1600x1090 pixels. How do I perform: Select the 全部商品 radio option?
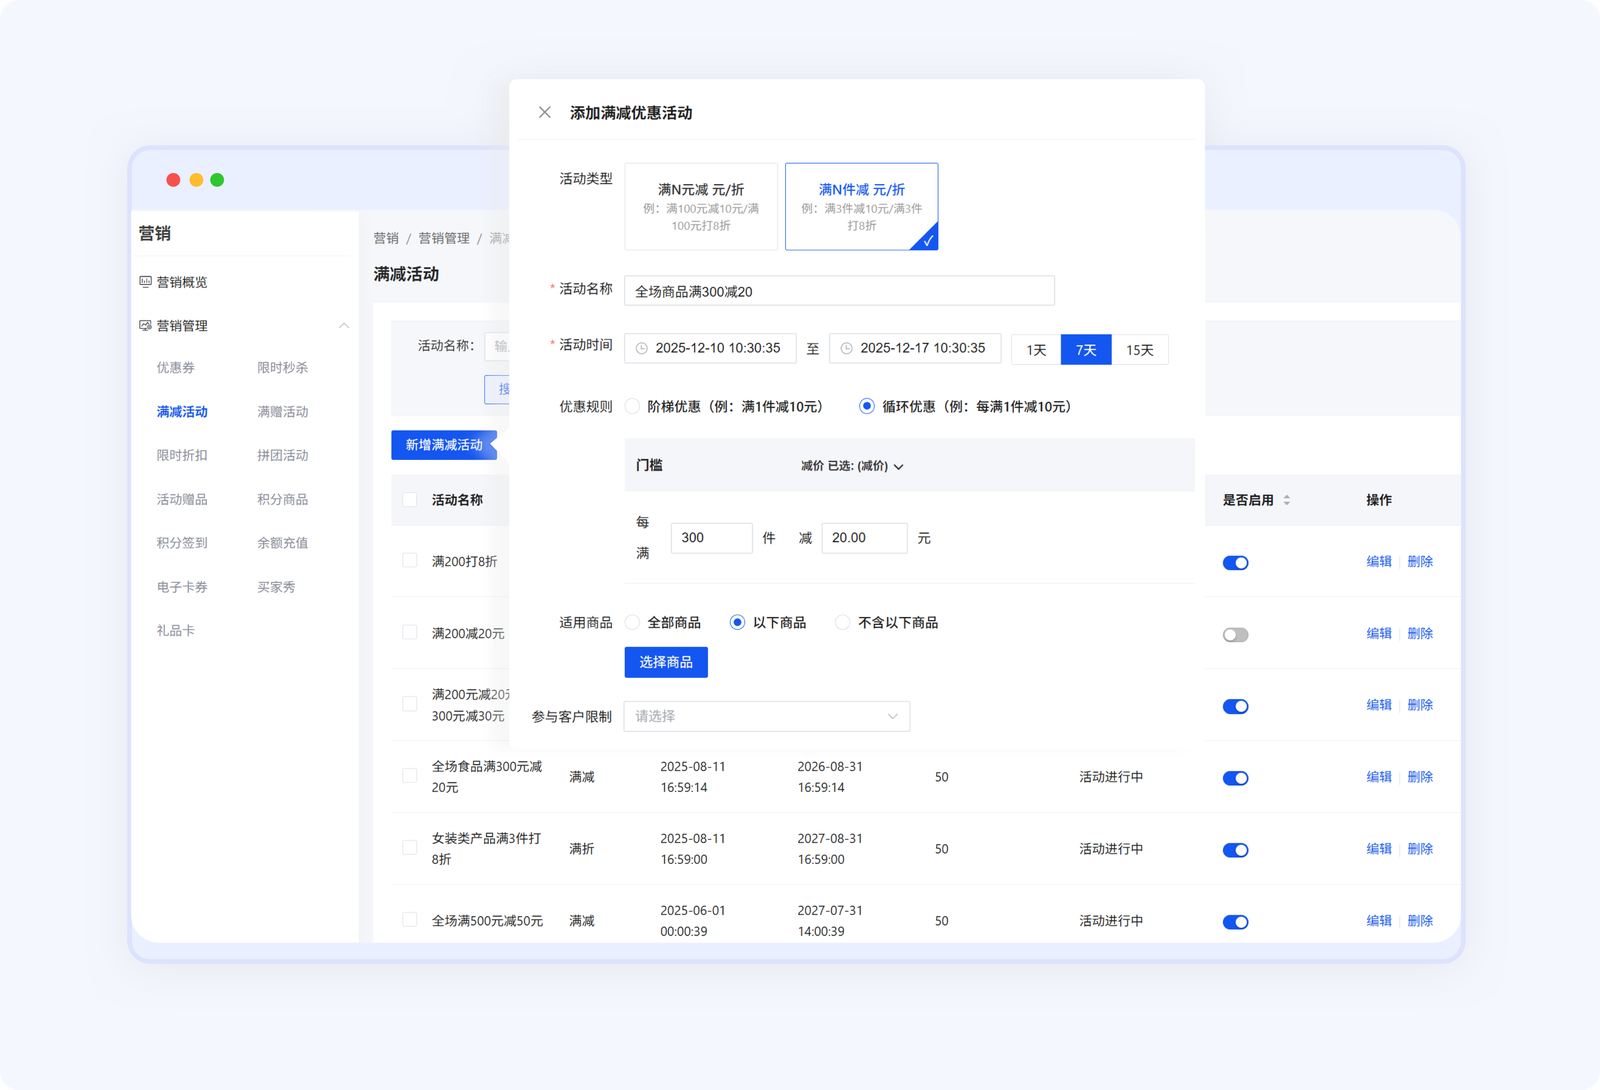pyautogui.click(x=632, y=622)
